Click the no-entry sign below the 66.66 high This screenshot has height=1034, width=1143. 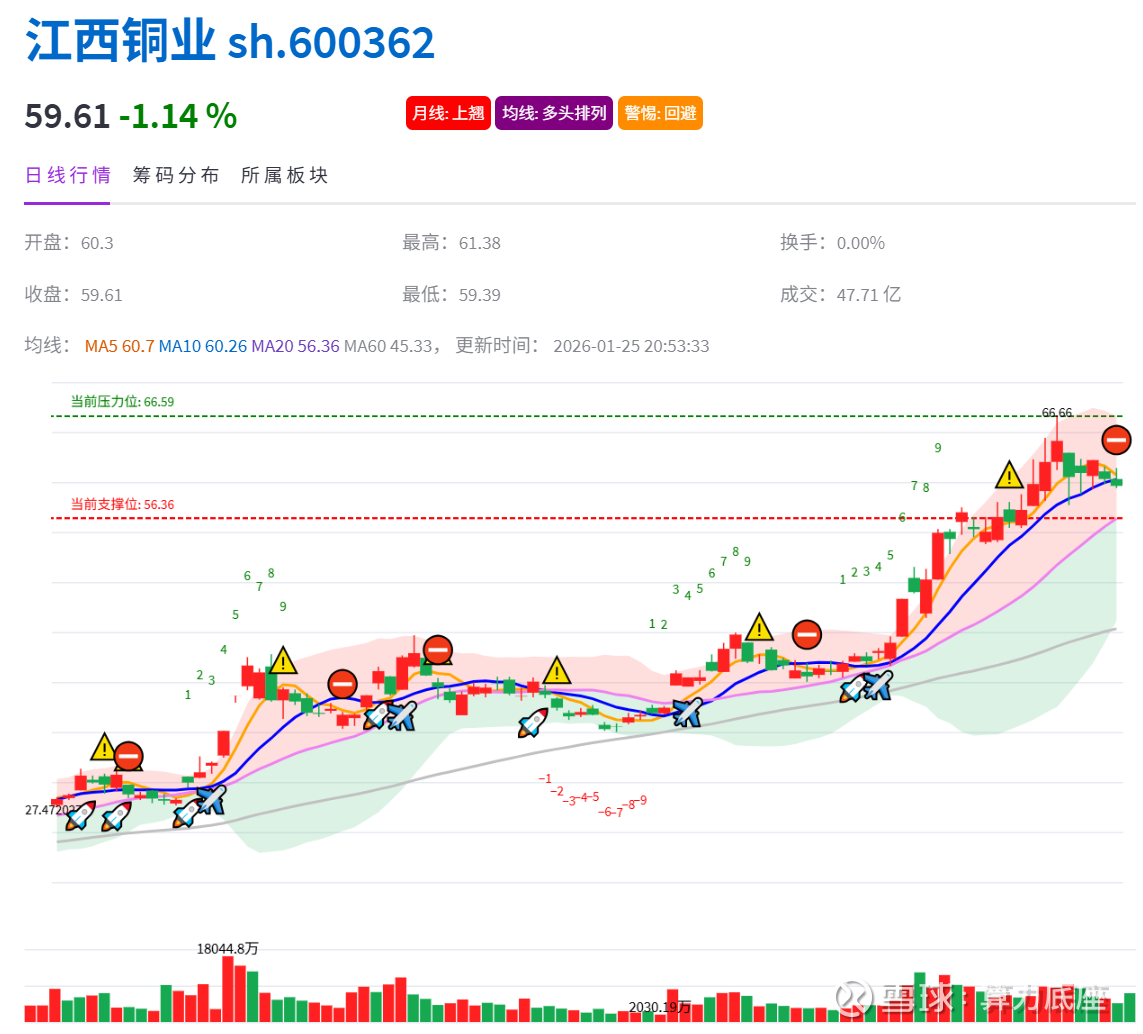point(1116,440)
